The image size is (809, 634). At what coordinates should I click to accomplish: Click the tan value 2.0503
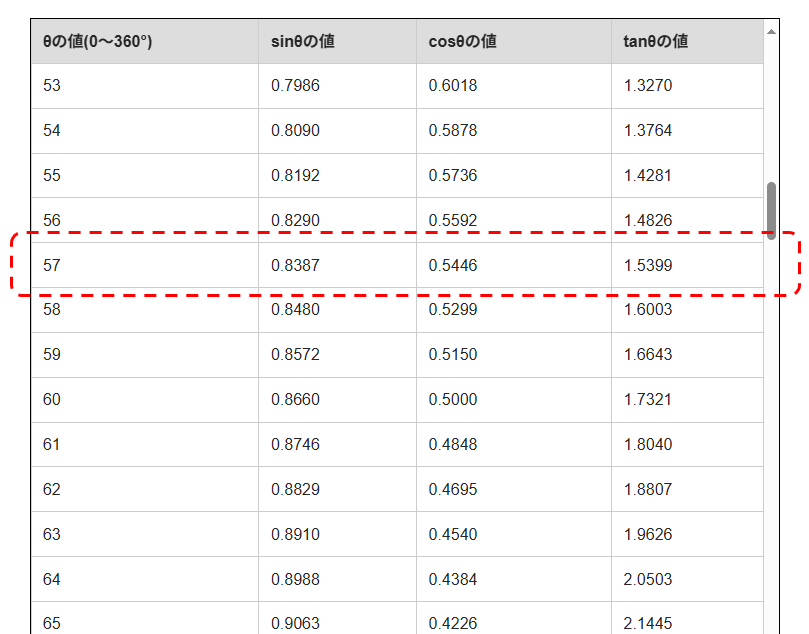(x=648, y=580)
